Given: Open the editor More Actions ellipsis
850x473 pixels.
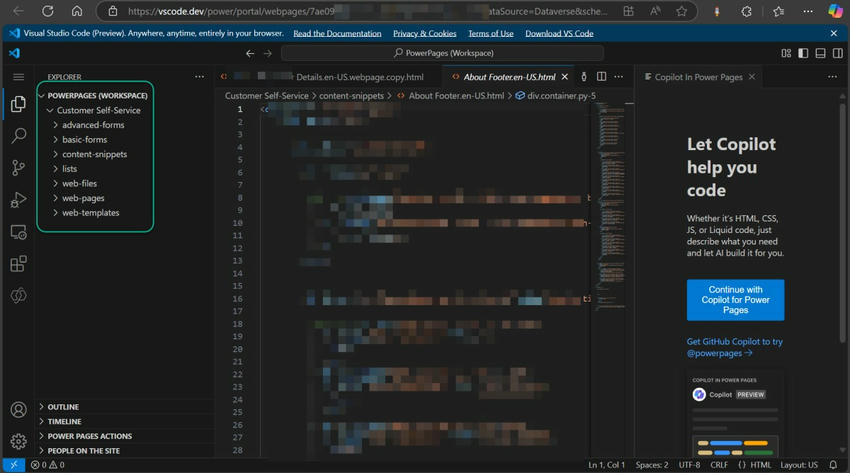Looking at the screenshot, I should point(619,77).
